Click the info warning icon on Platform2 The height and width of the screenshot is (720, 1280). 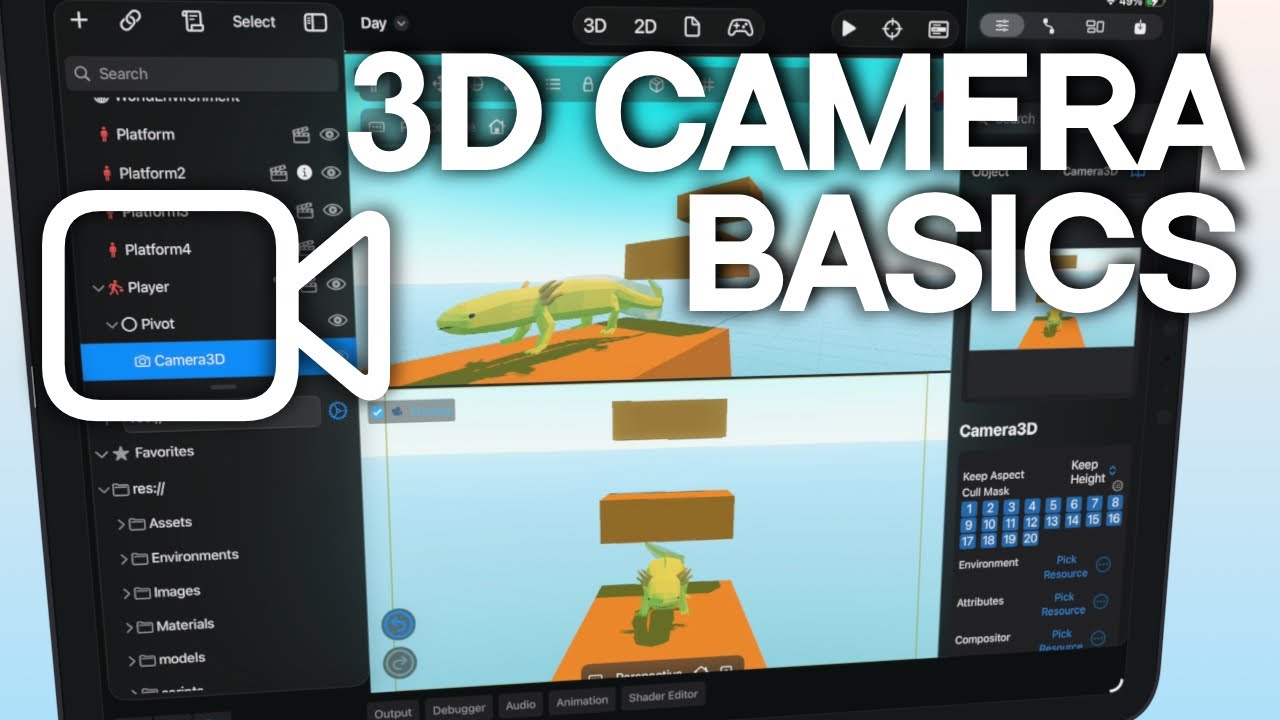(305, 172)
